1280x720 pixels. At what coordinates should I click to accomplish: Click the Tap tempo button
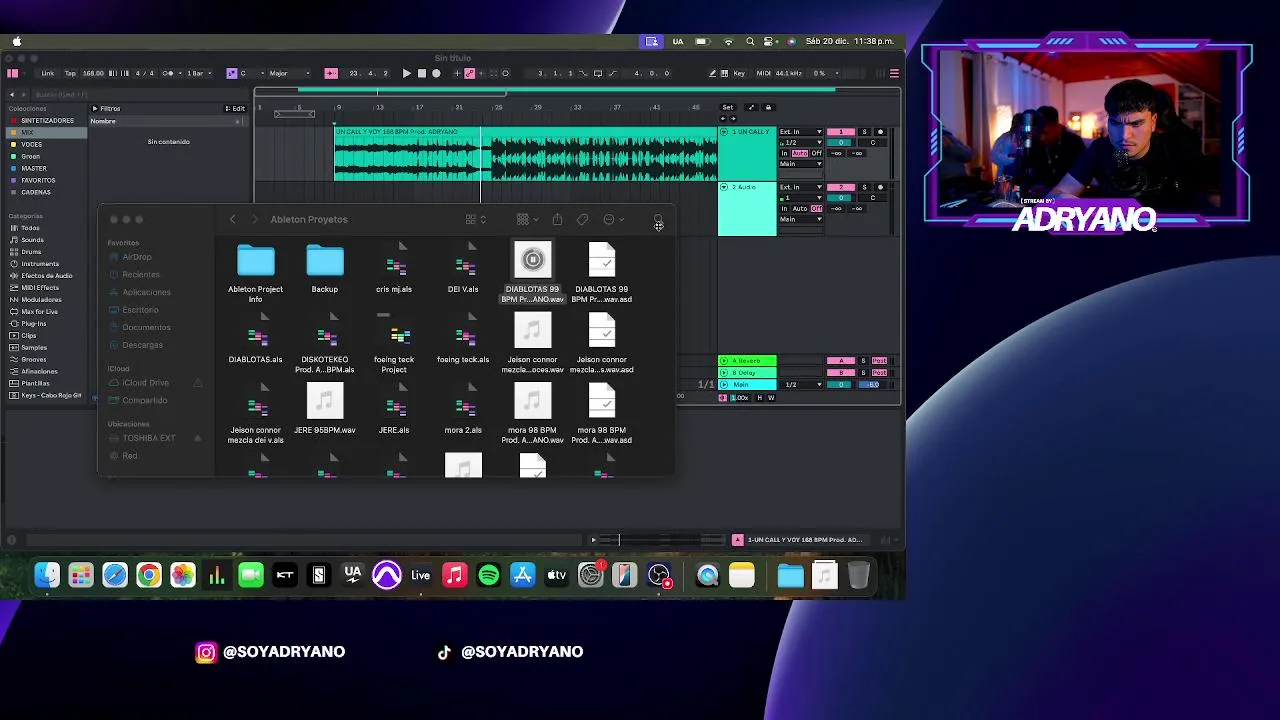(x=70, y=73)
